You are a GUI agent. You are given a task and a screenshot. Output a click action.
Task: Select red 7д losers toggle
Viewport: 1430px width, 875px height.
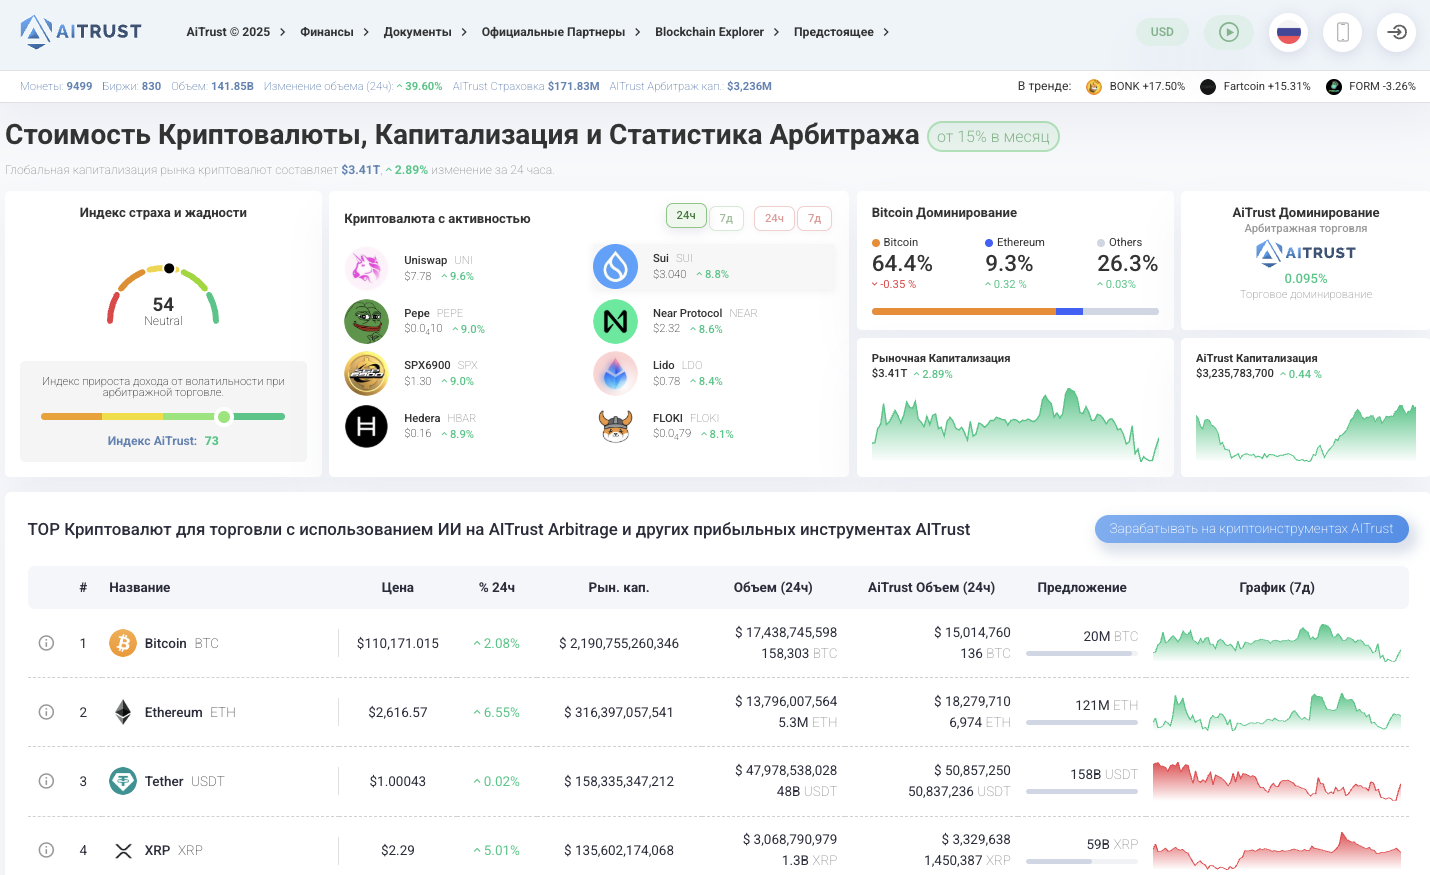(814, 218)
